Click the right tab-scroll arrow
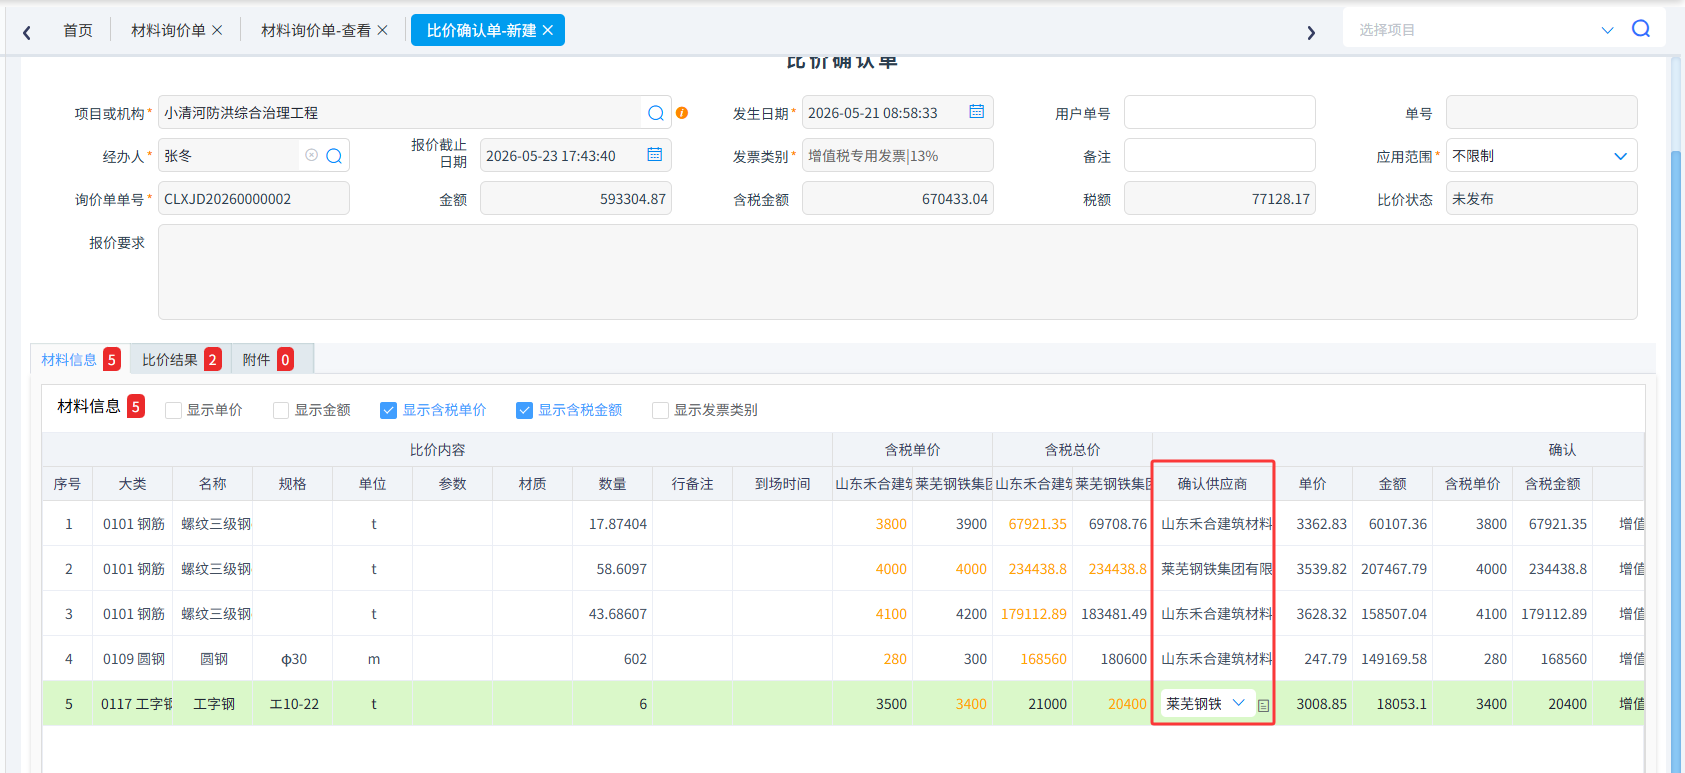 (1311, 32)
